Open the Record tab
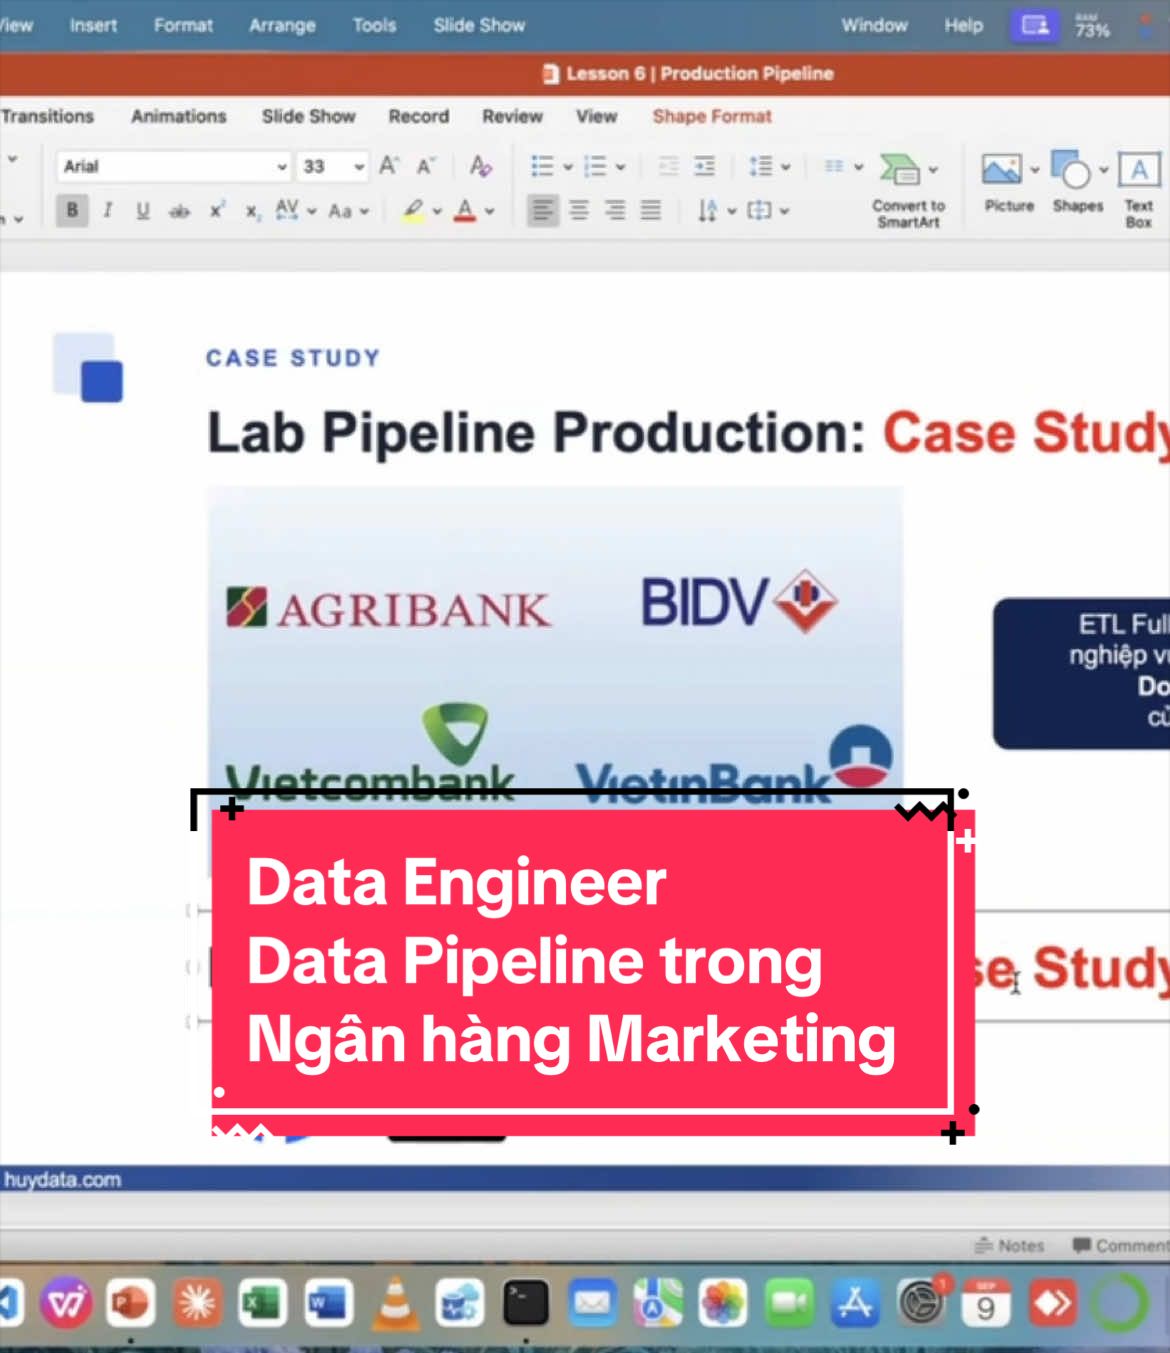This screenshot has width=1170, height=1353. (x=418, y=116)
